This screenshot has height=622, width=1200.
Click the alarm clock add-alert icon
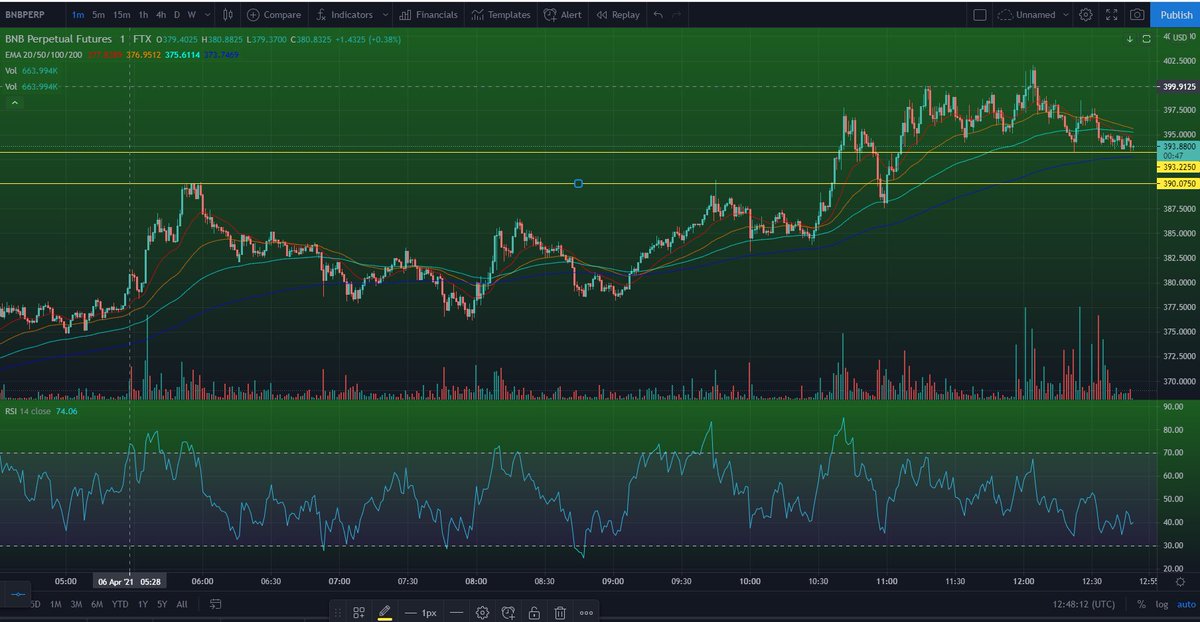(x=508, y=612)
